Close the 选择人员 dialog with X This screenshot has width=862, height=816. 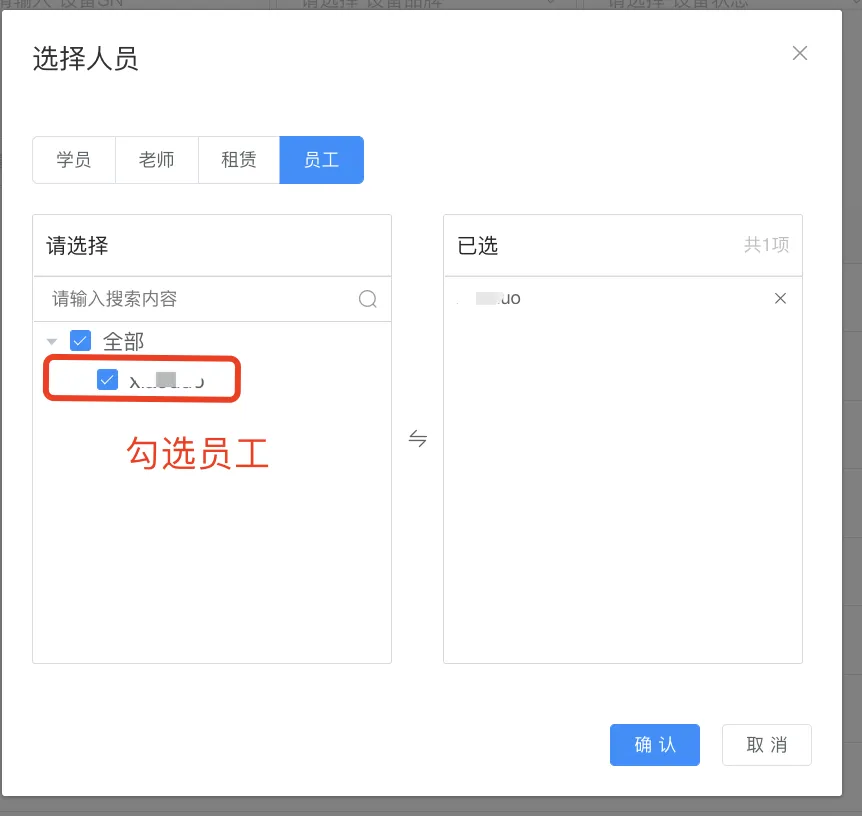point(800,54)
